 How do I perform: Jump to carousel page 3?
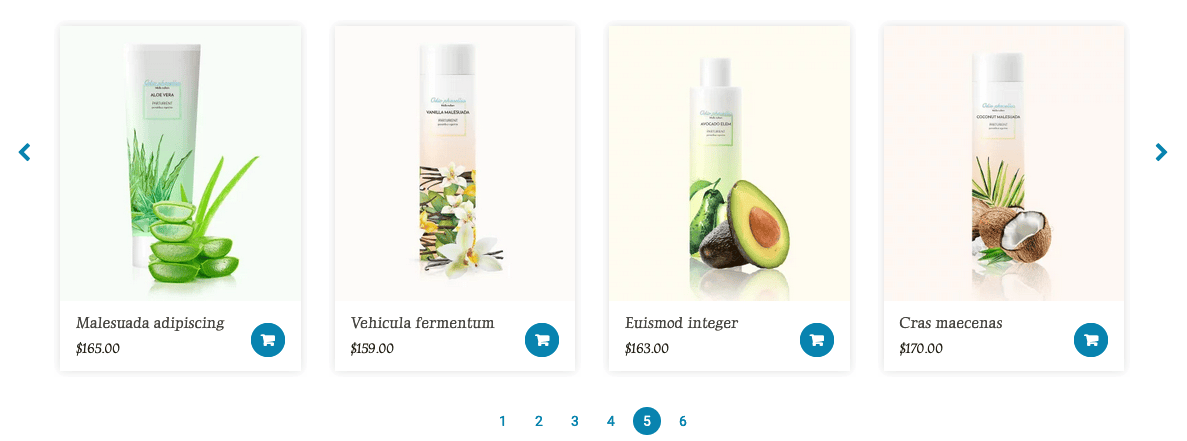pyautogui.click(x=575, y=421)
